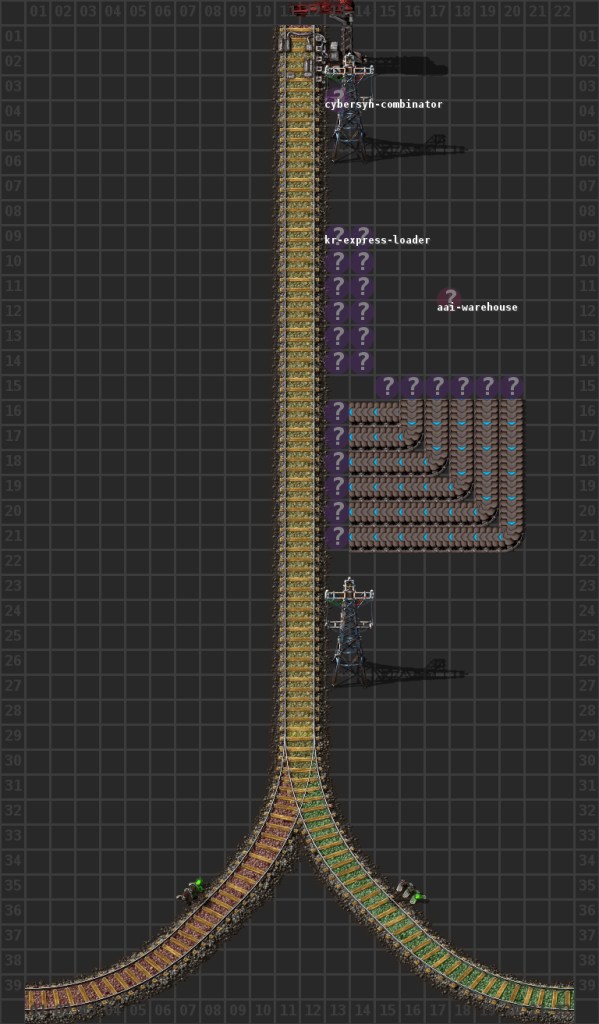The width and height of the screenshot is (599, 1024).
Task: Click the kr-express-loader text label
Action: click(378, 240)
